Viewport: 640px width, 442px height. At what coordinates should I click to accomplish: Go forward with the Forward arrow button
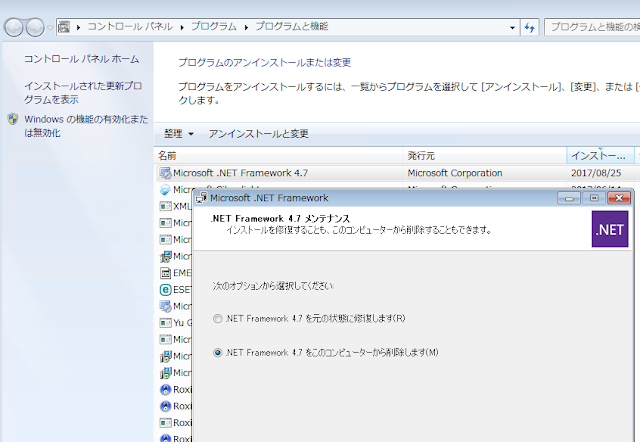(35, 28)
